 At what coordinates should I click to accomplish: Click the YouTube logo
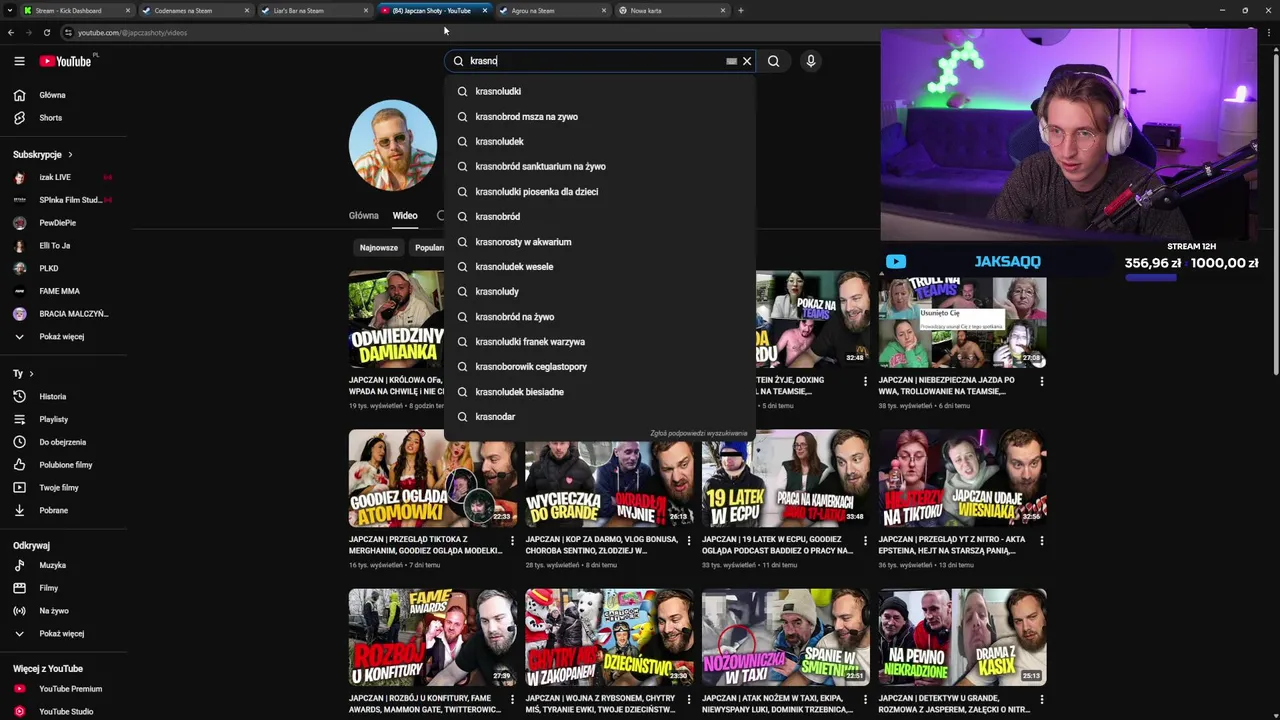(x=65, y=61)
